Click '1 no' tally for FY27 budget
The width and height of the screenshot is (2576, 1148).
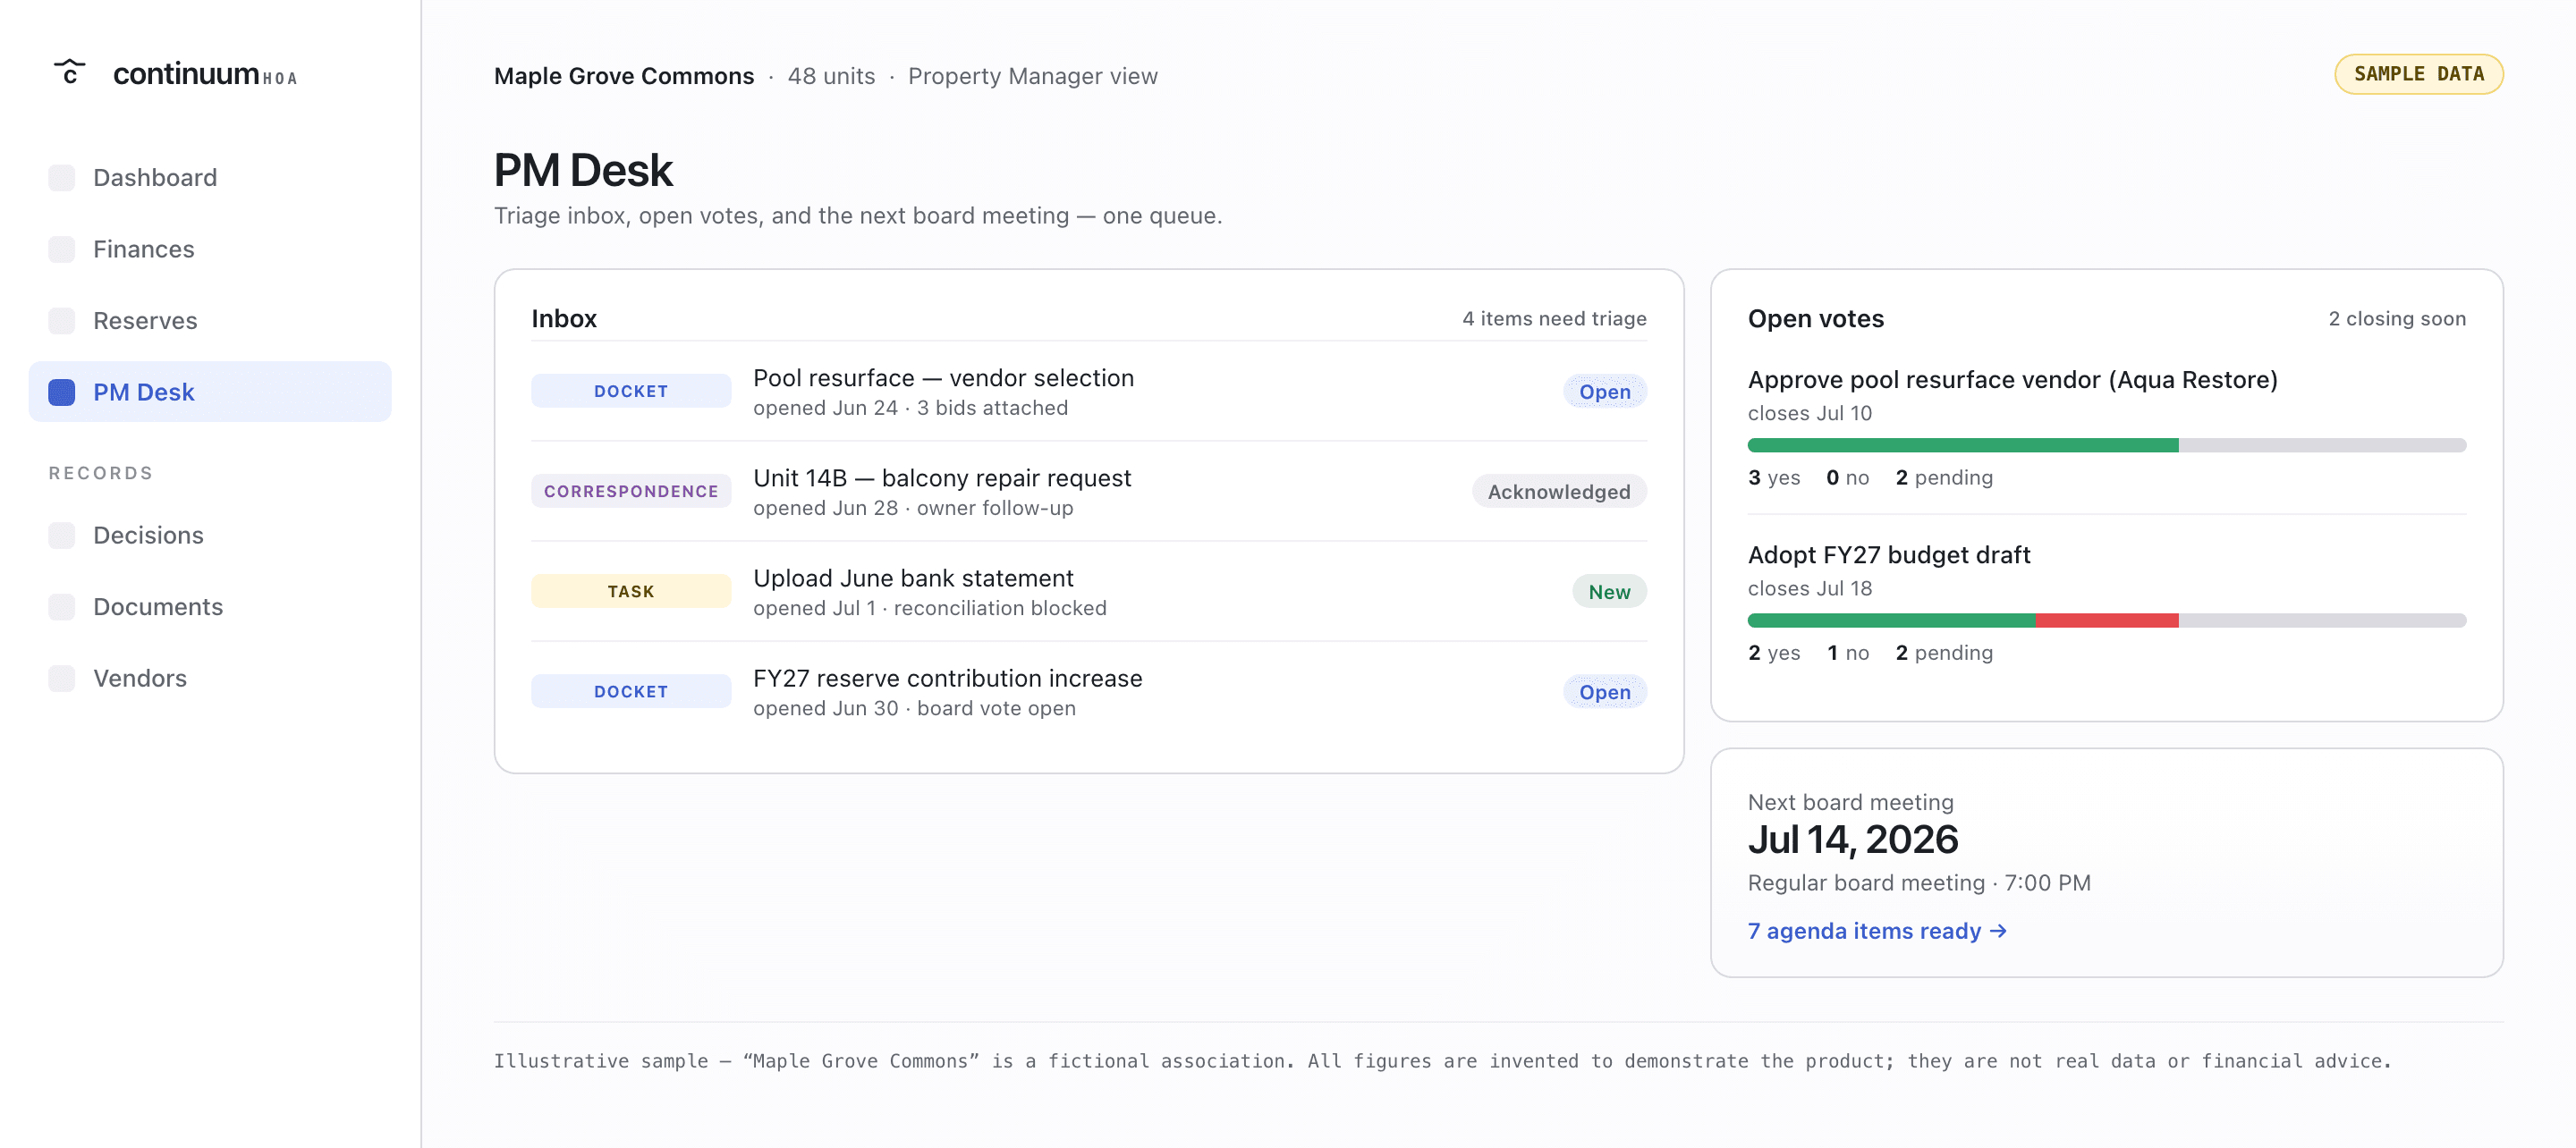coord(1847,653)
